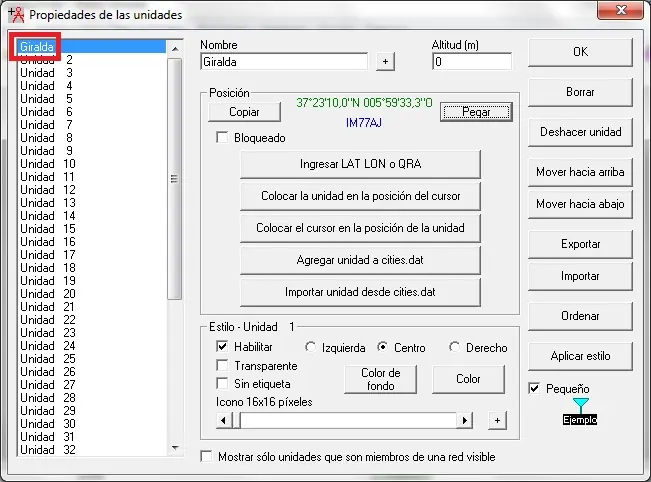This screenshot has width=651, height=482.
Task: Click the unit list vertical scrollbar thumb
Action: pyautogui.click(x=174, y=179)
